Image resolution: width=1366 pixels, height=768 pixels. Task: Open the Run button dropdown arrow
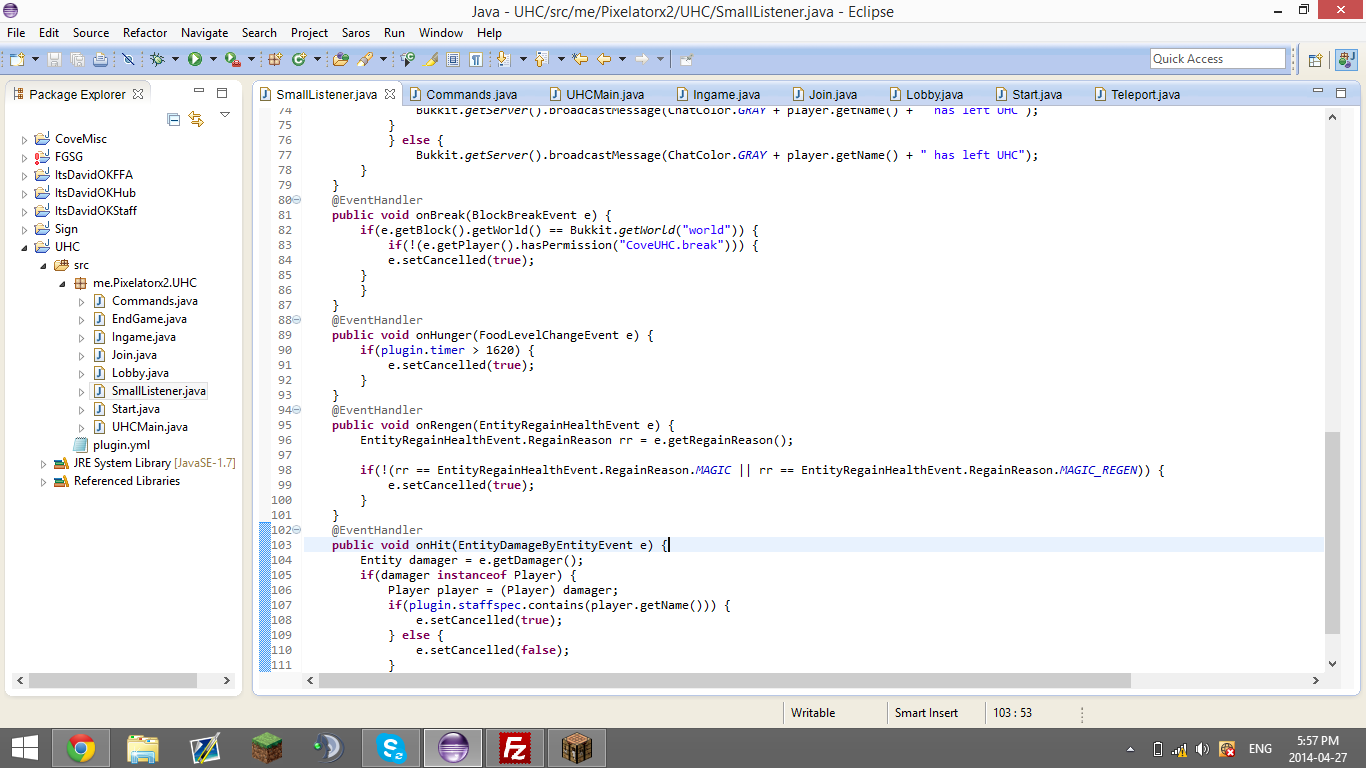click(213, 59)
